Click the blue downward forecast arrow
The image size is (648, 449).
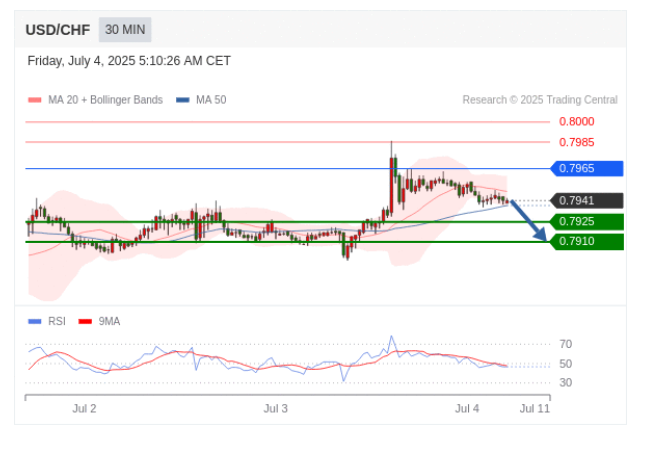pos(529,221)
